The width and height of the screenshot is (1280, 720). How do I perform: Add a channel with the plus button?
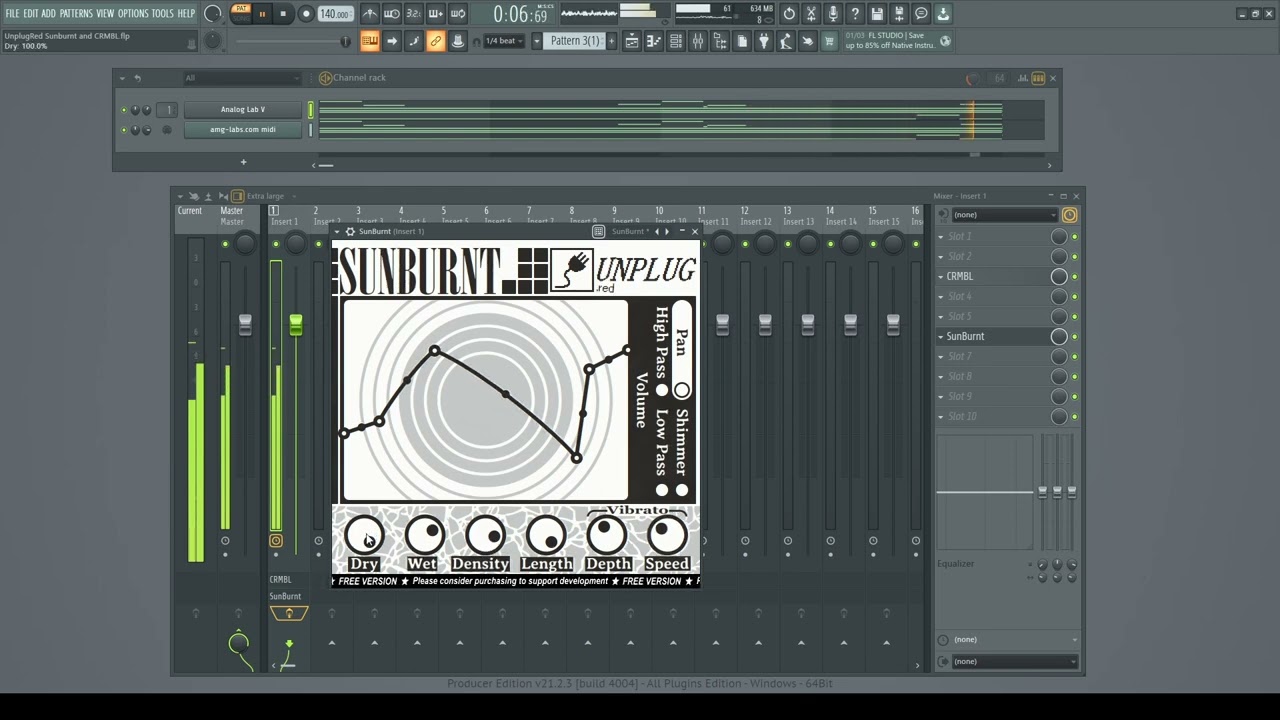tap(243, 162)
